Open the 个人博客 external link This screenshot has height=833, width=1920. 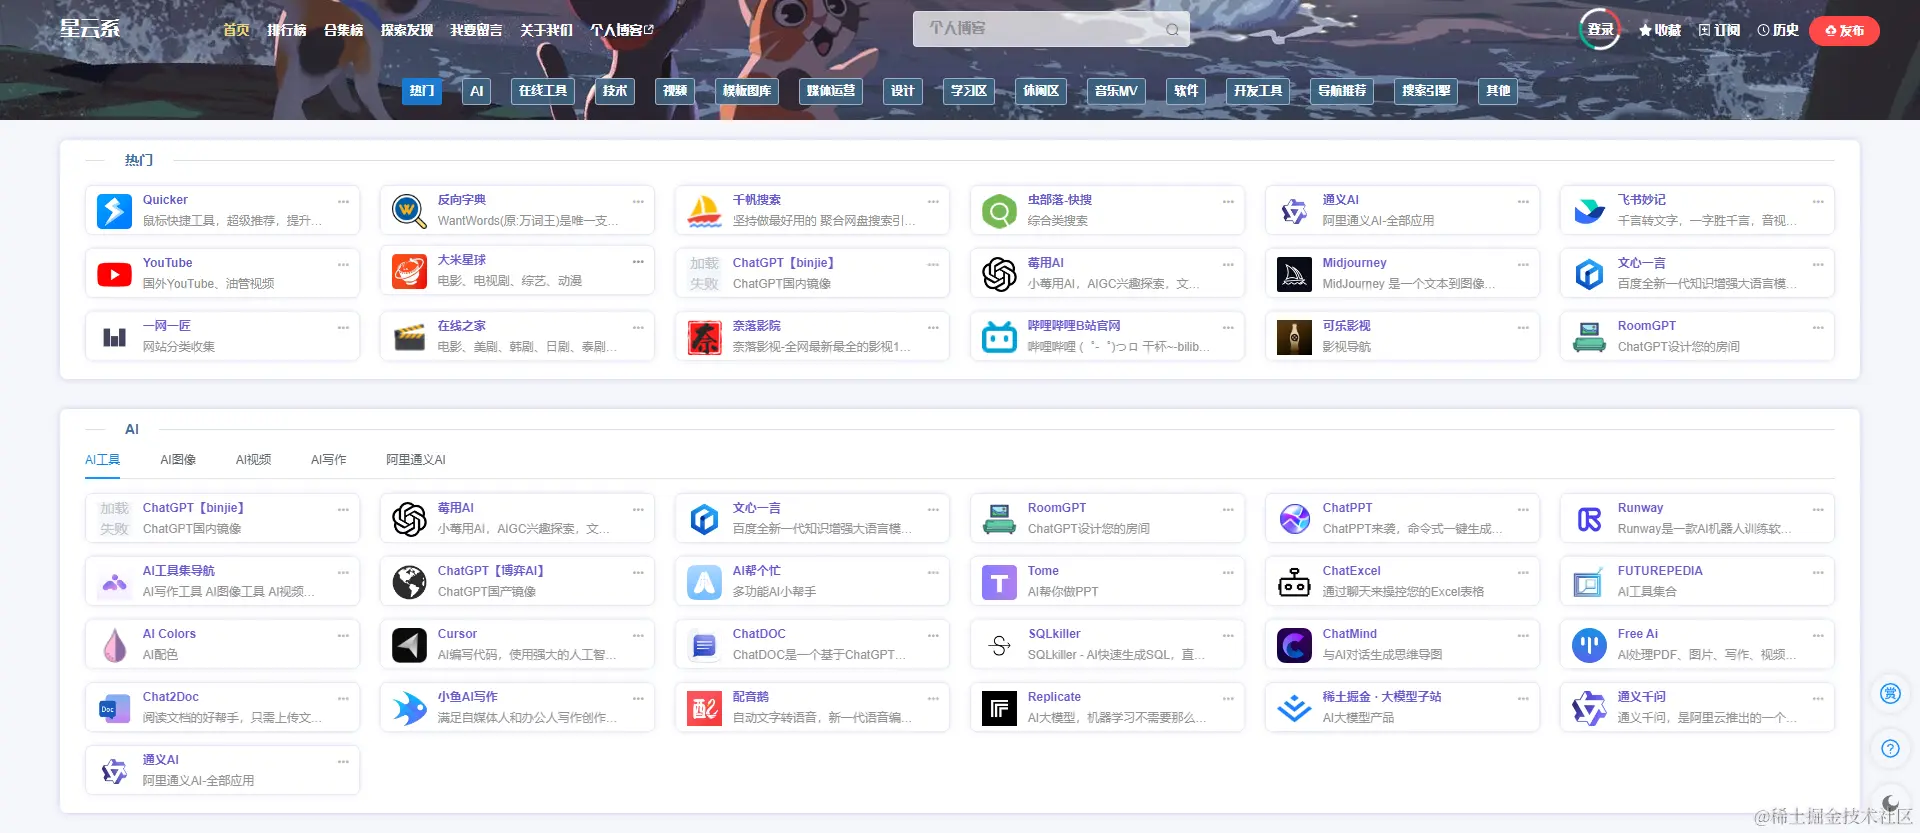(622, 30)
